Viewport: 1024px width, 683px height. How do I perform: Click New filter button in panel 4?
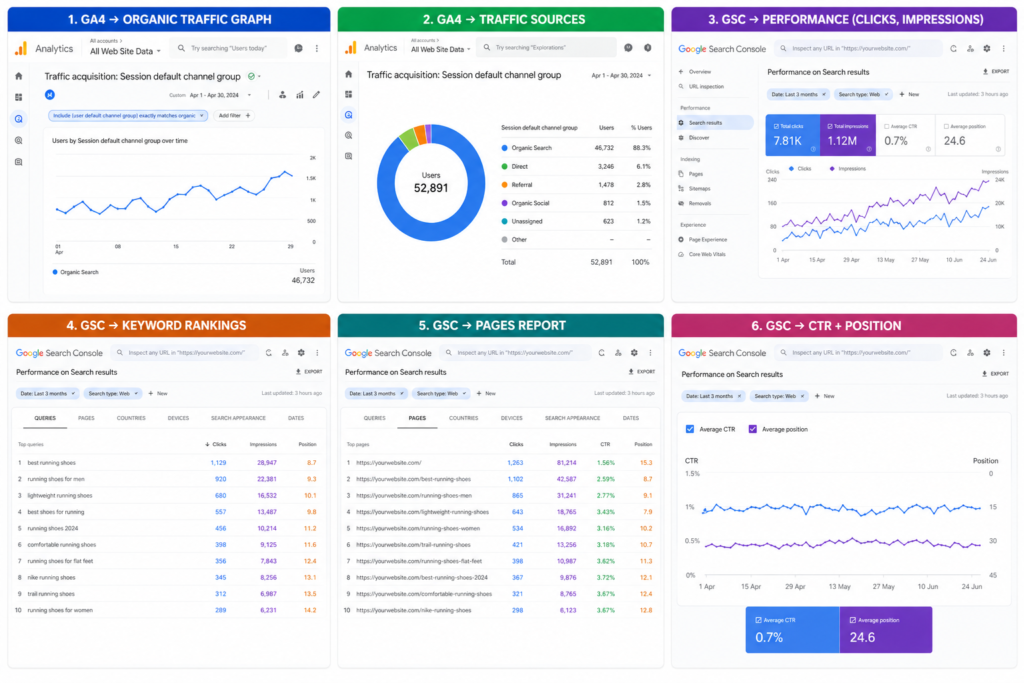pos(158,394)
